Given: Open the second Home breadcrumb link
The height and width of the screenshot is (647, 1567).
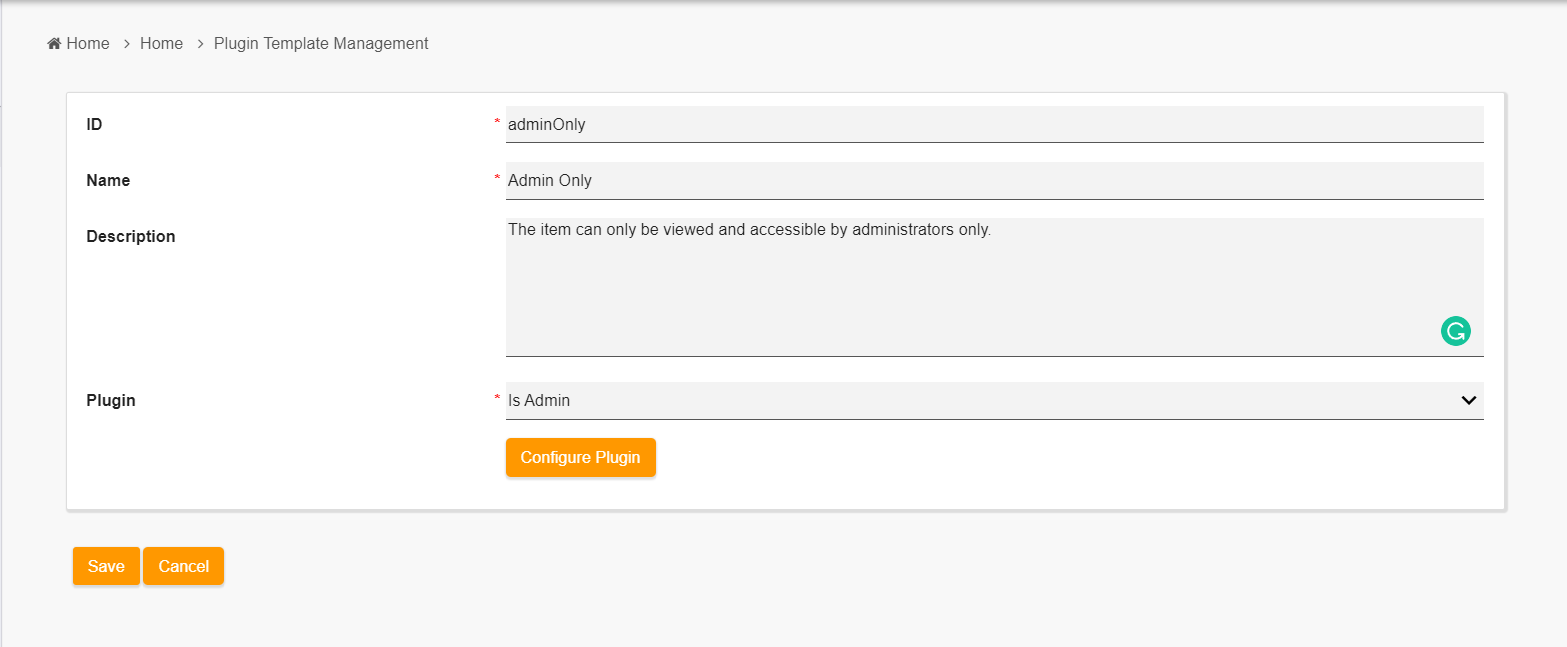Looking at the screenshot, I should [x=161, y=44].
